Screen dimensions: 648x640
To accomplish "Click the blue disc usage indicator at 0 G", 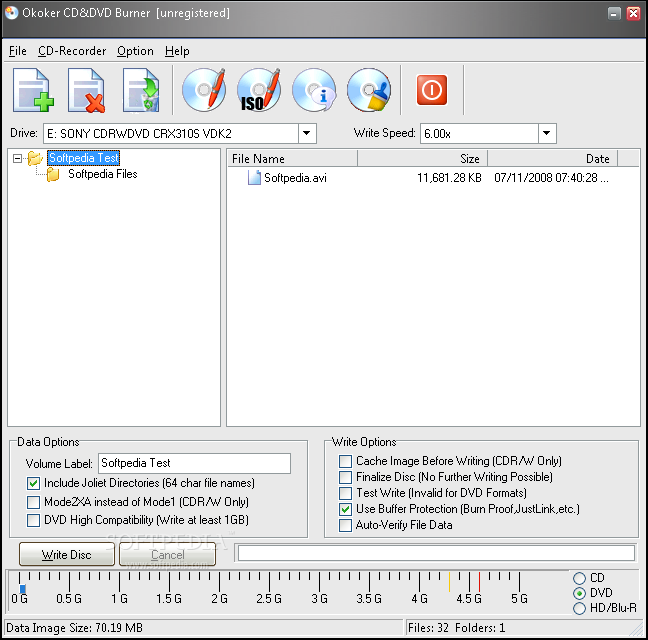I will coord(23,589).
